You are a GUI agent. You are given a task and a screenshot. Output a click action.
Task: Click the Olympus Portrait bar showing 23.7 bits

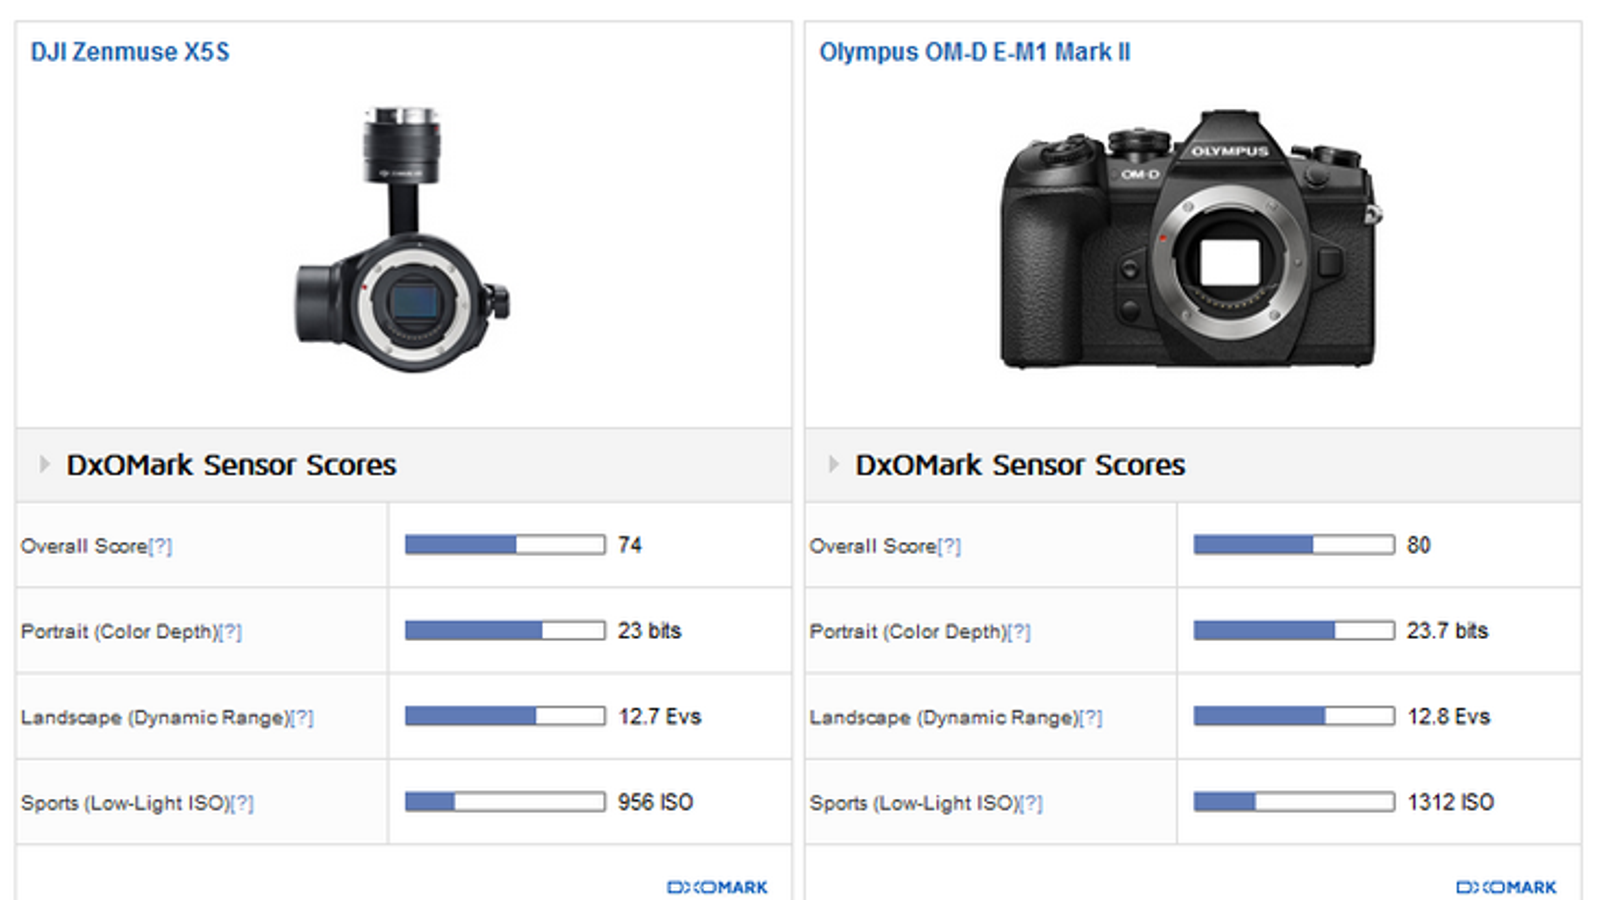click(x=1294, y=631)
